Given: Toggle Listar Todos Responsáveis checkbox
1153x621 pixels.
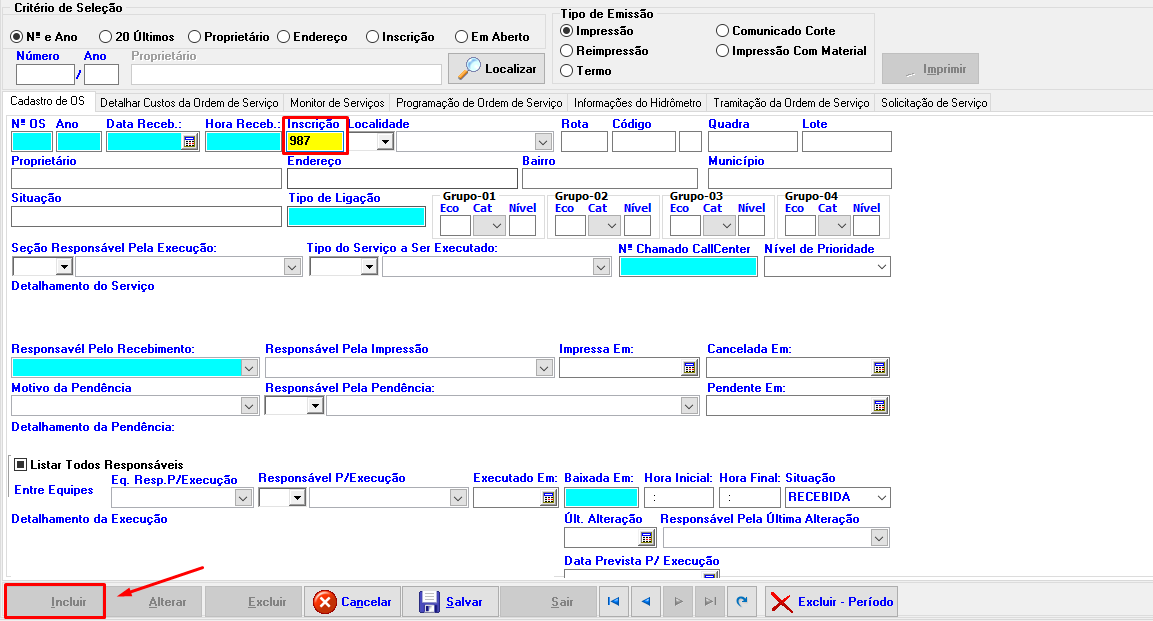Looking at the screenshot, I should click(19, 465).
